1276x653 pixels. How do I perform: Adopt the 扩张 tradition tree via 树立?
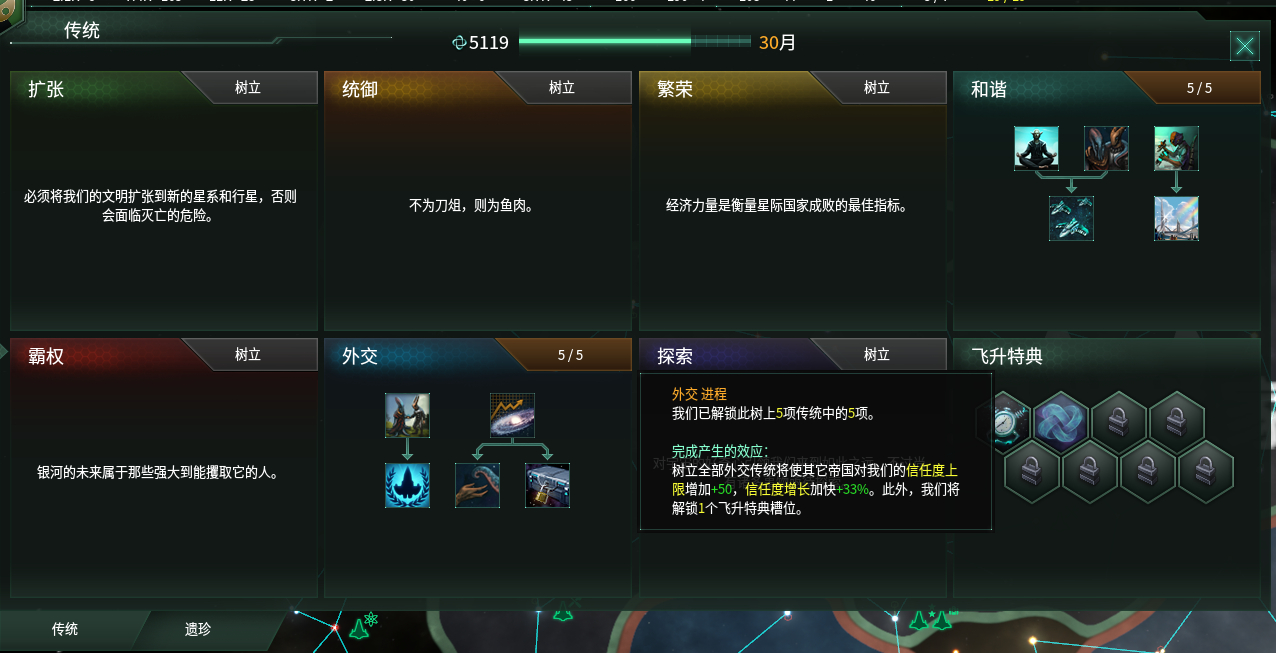click(x=248, y=88)
